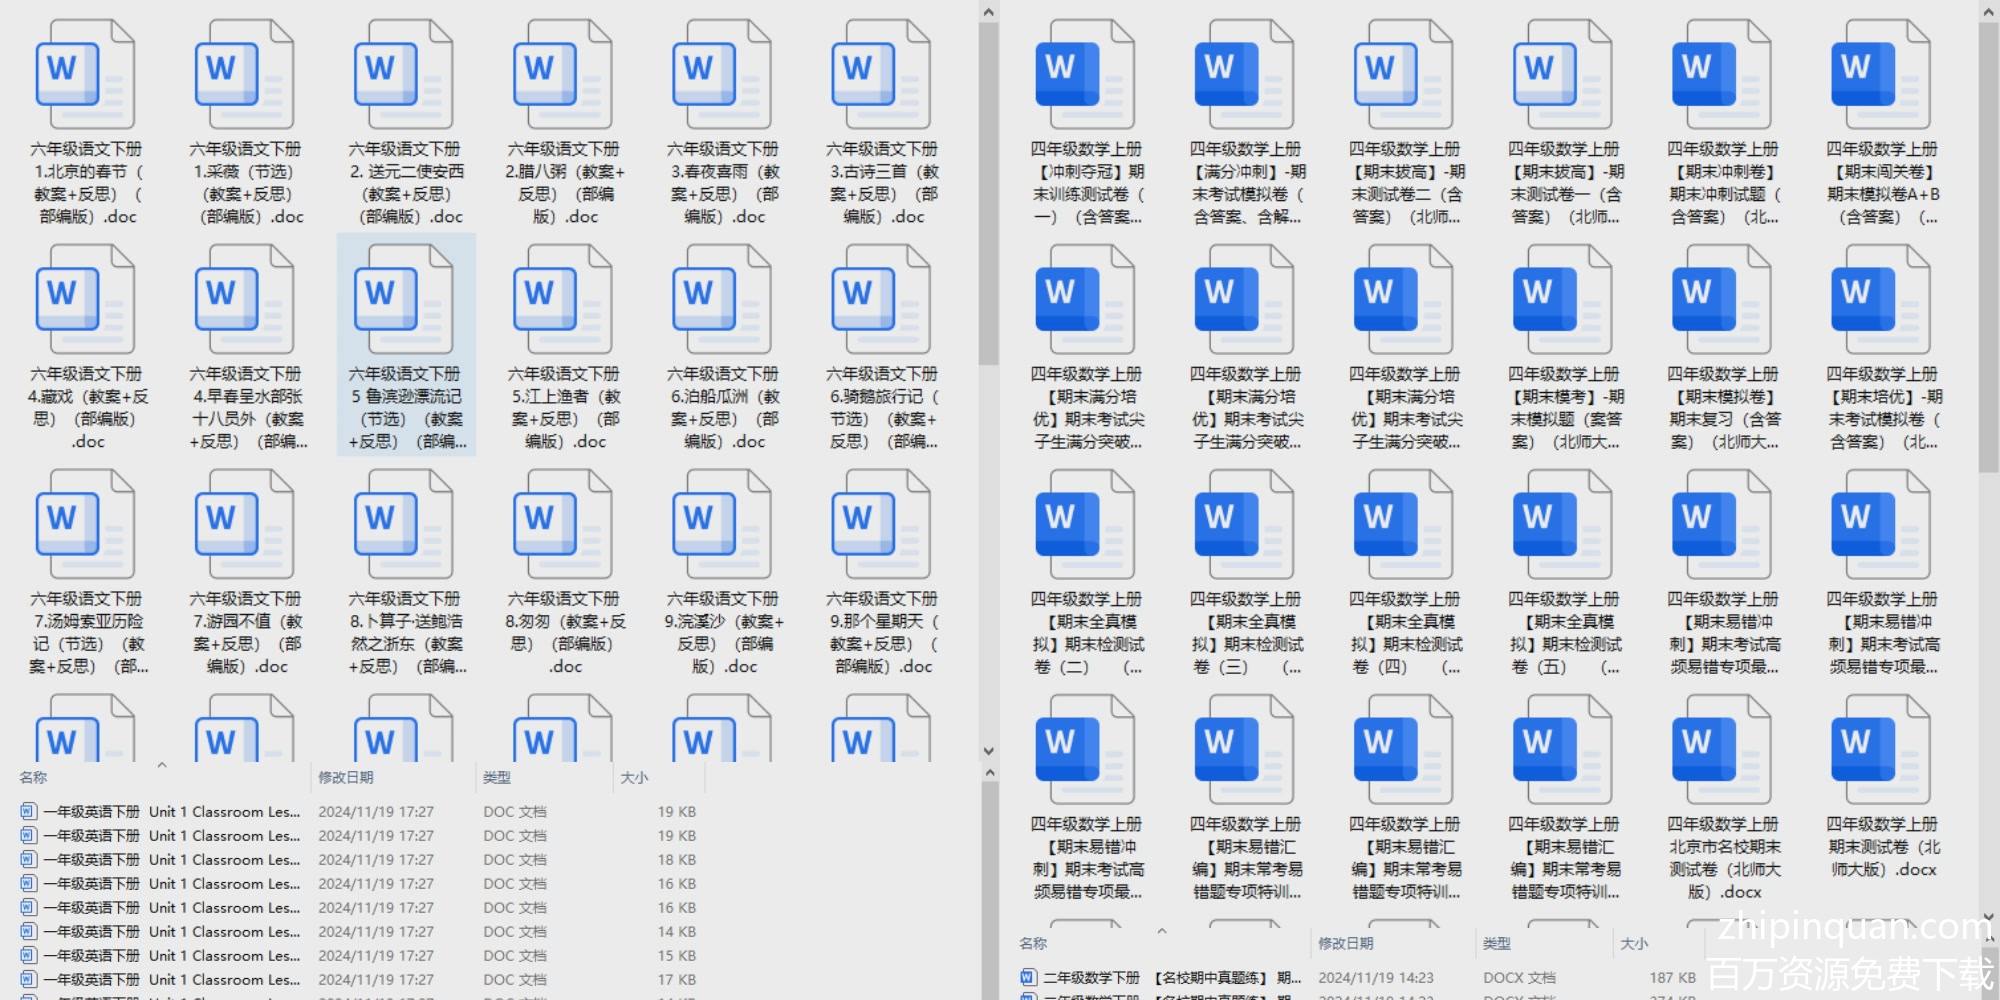Click the 类型 header in 一年级英语下册 list

click(x=496, y=777)
